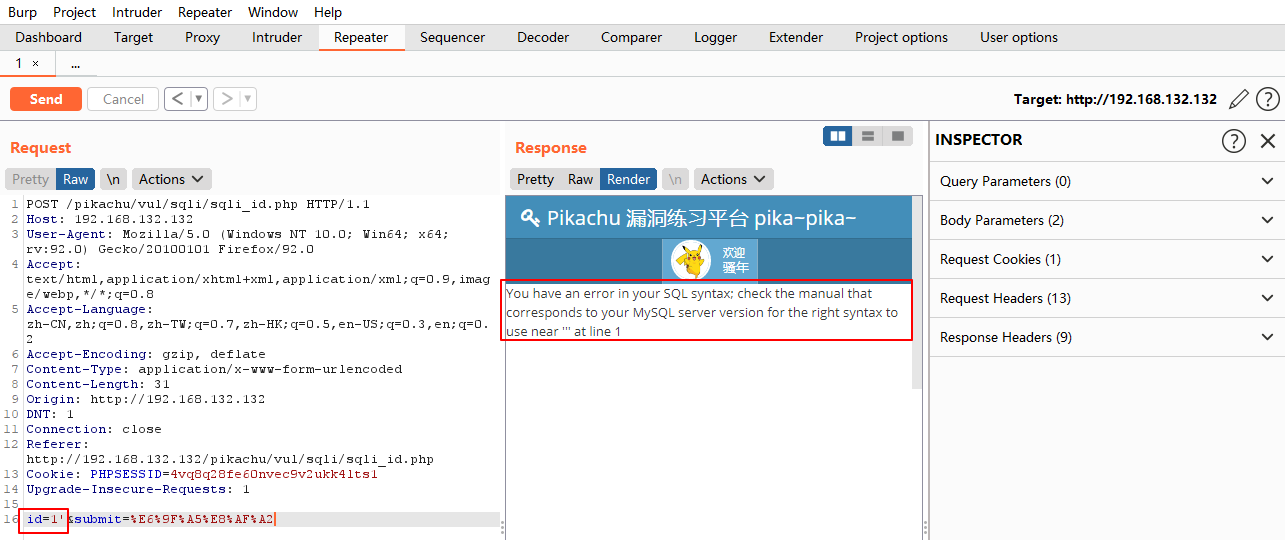Image resolution: width=1285 pixels, height=540 pixels.
Task: Open the User options tab
Action: [x=1019, y=37]
